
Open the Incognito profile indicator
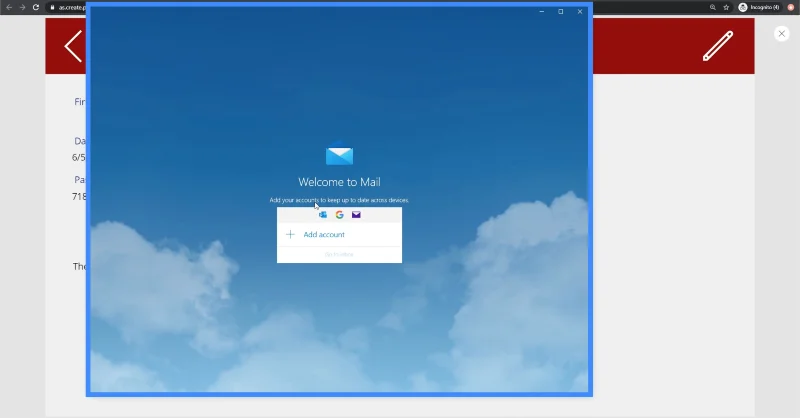pos(759,7)
